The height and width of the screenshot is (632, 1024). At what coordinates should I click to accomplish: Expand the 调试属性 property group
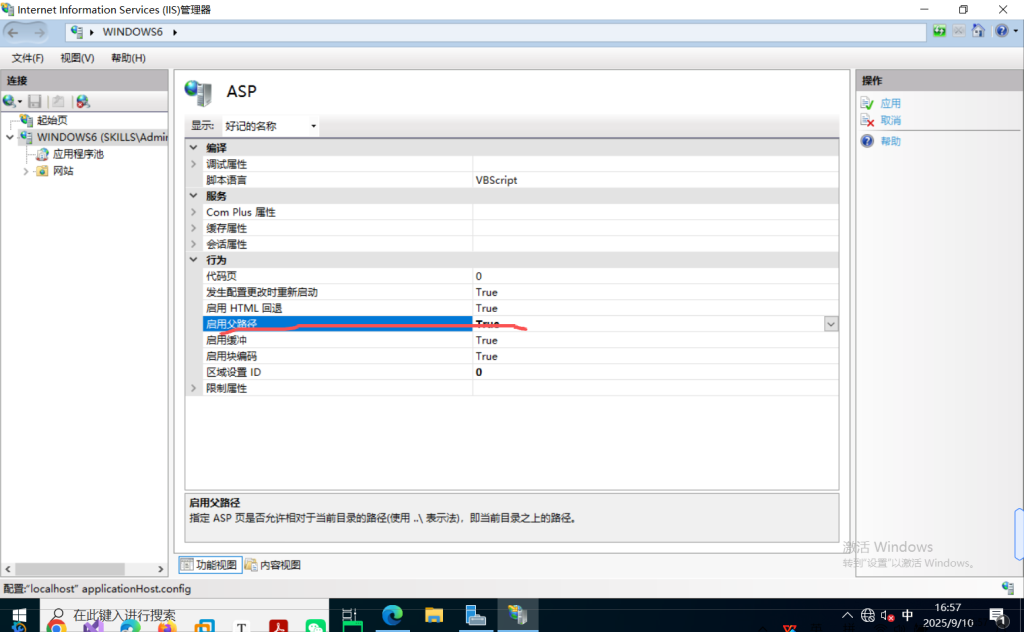(x=193, y=164)
